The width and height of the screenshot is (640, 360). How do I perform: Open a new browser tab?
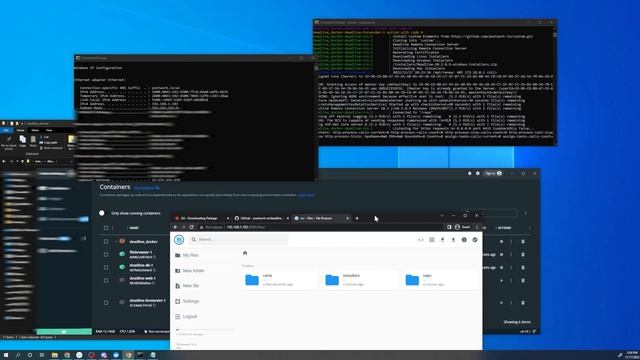[x=357, y=218]
